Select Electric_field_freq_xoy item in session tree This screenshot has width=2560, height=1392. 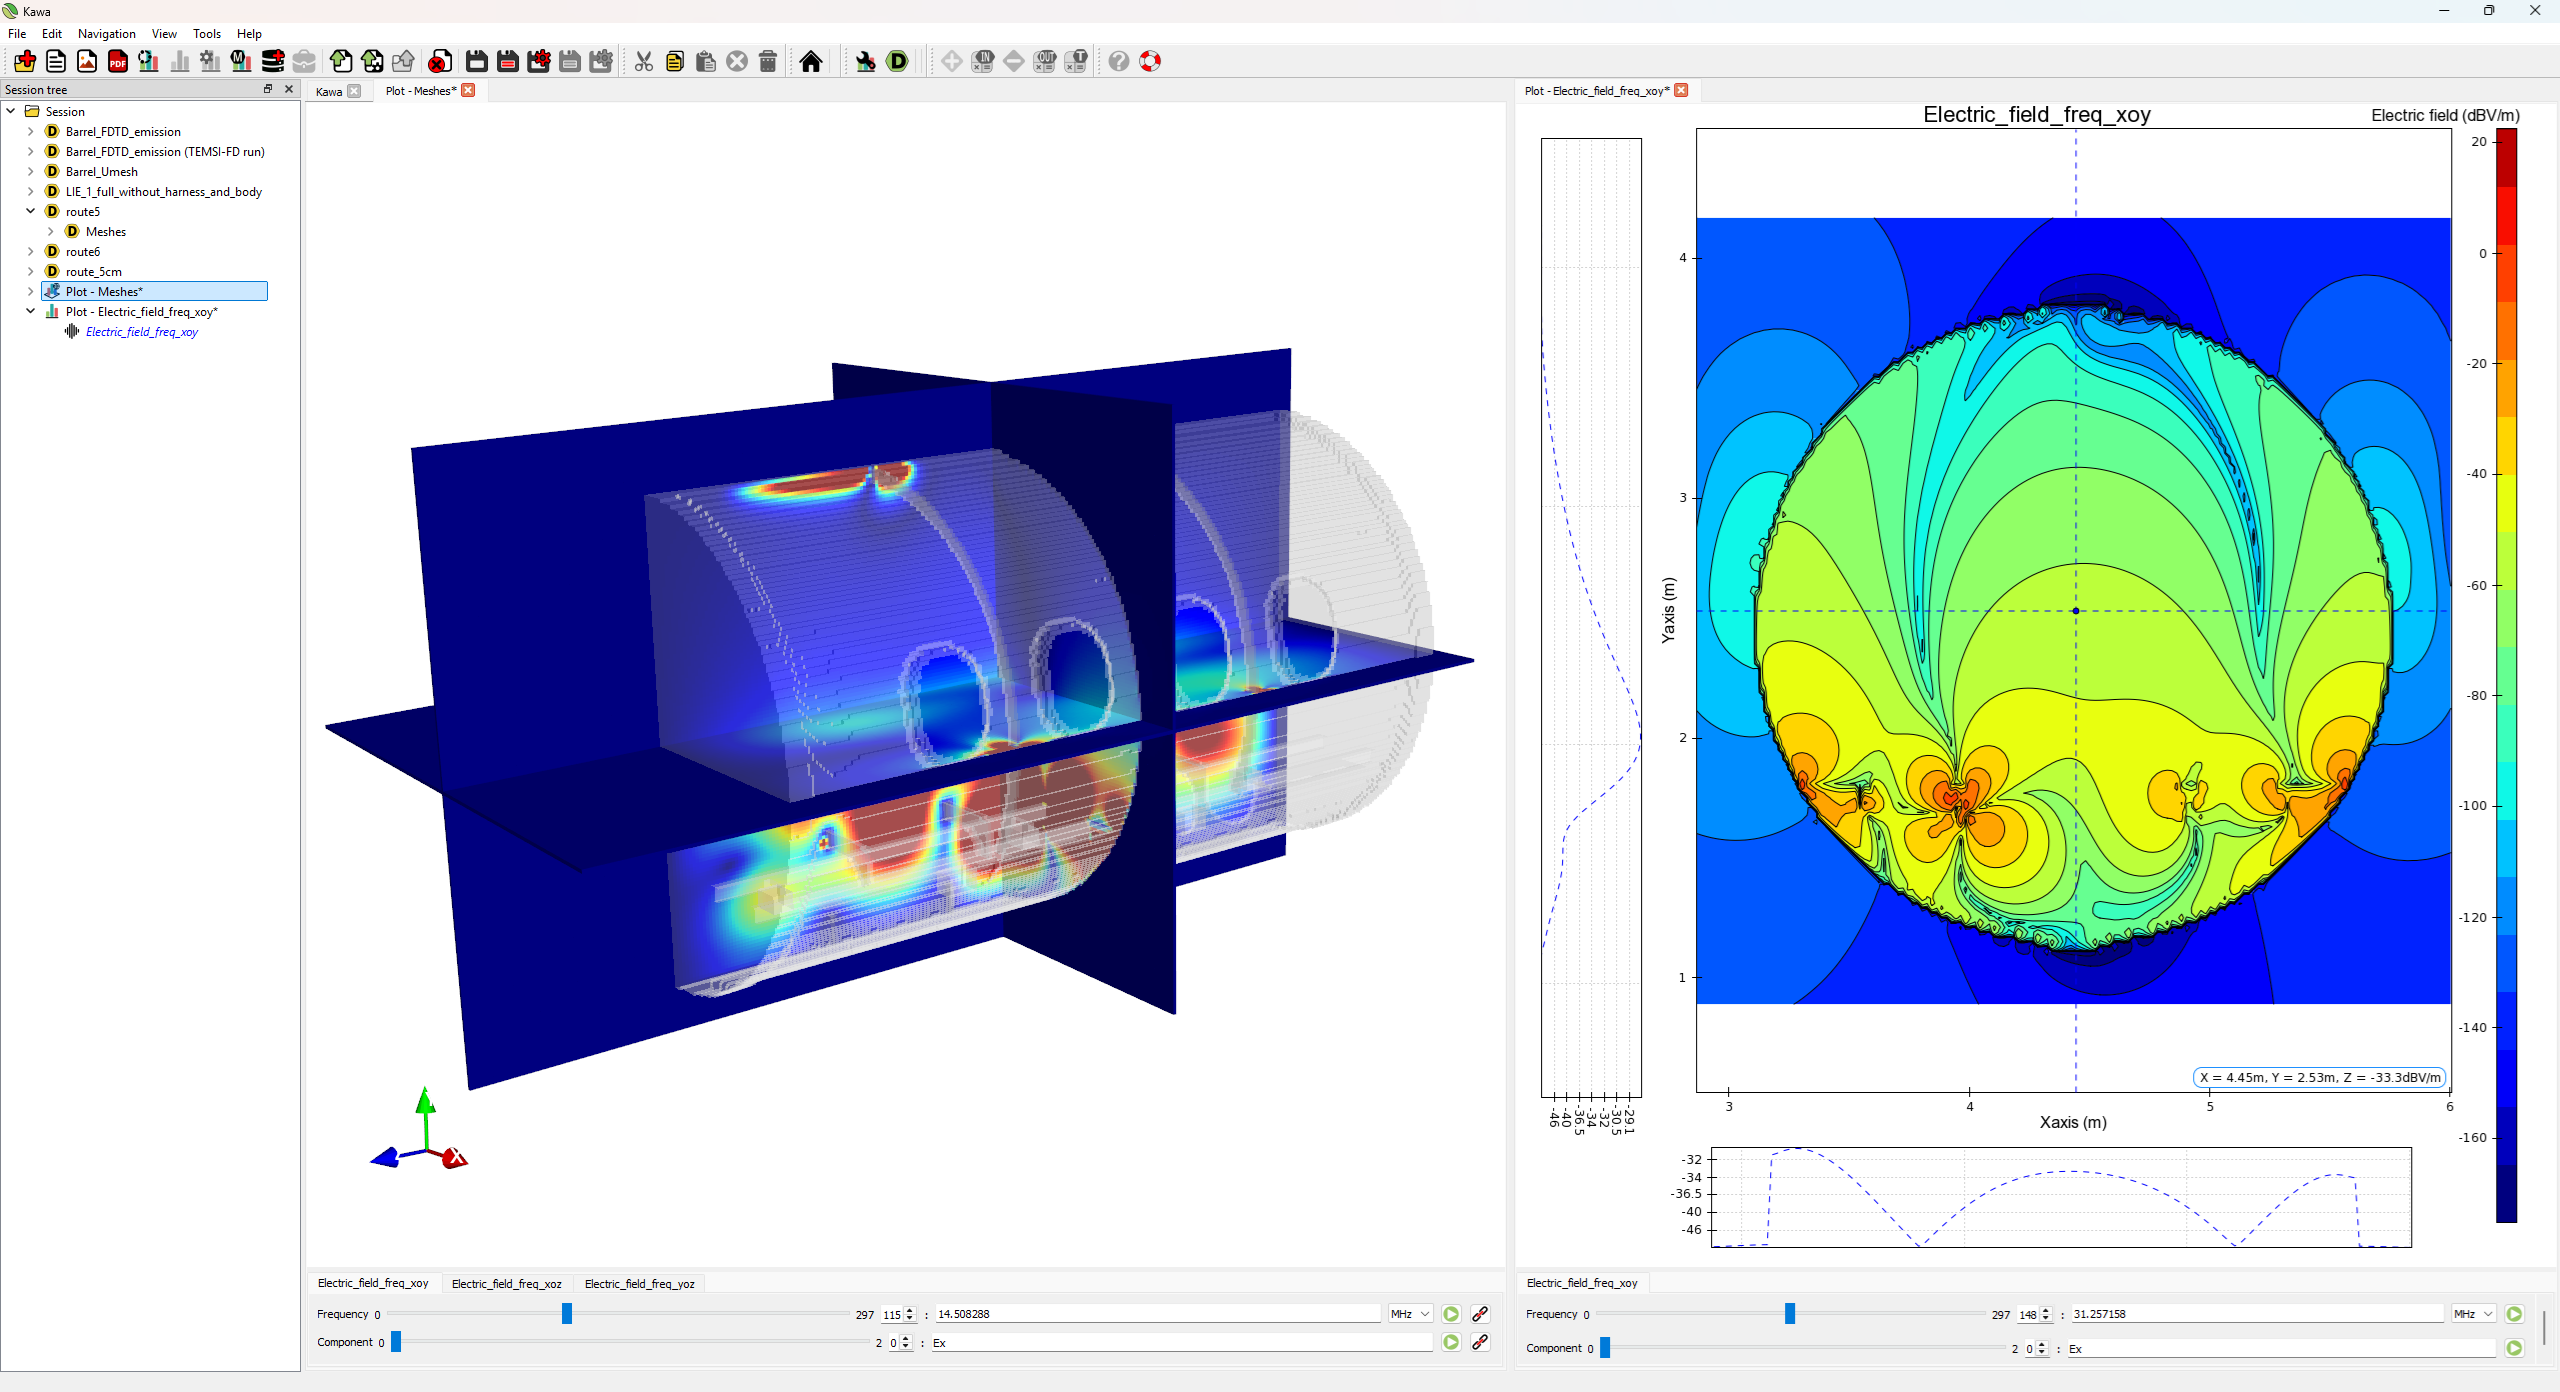[x=142, y=332]
